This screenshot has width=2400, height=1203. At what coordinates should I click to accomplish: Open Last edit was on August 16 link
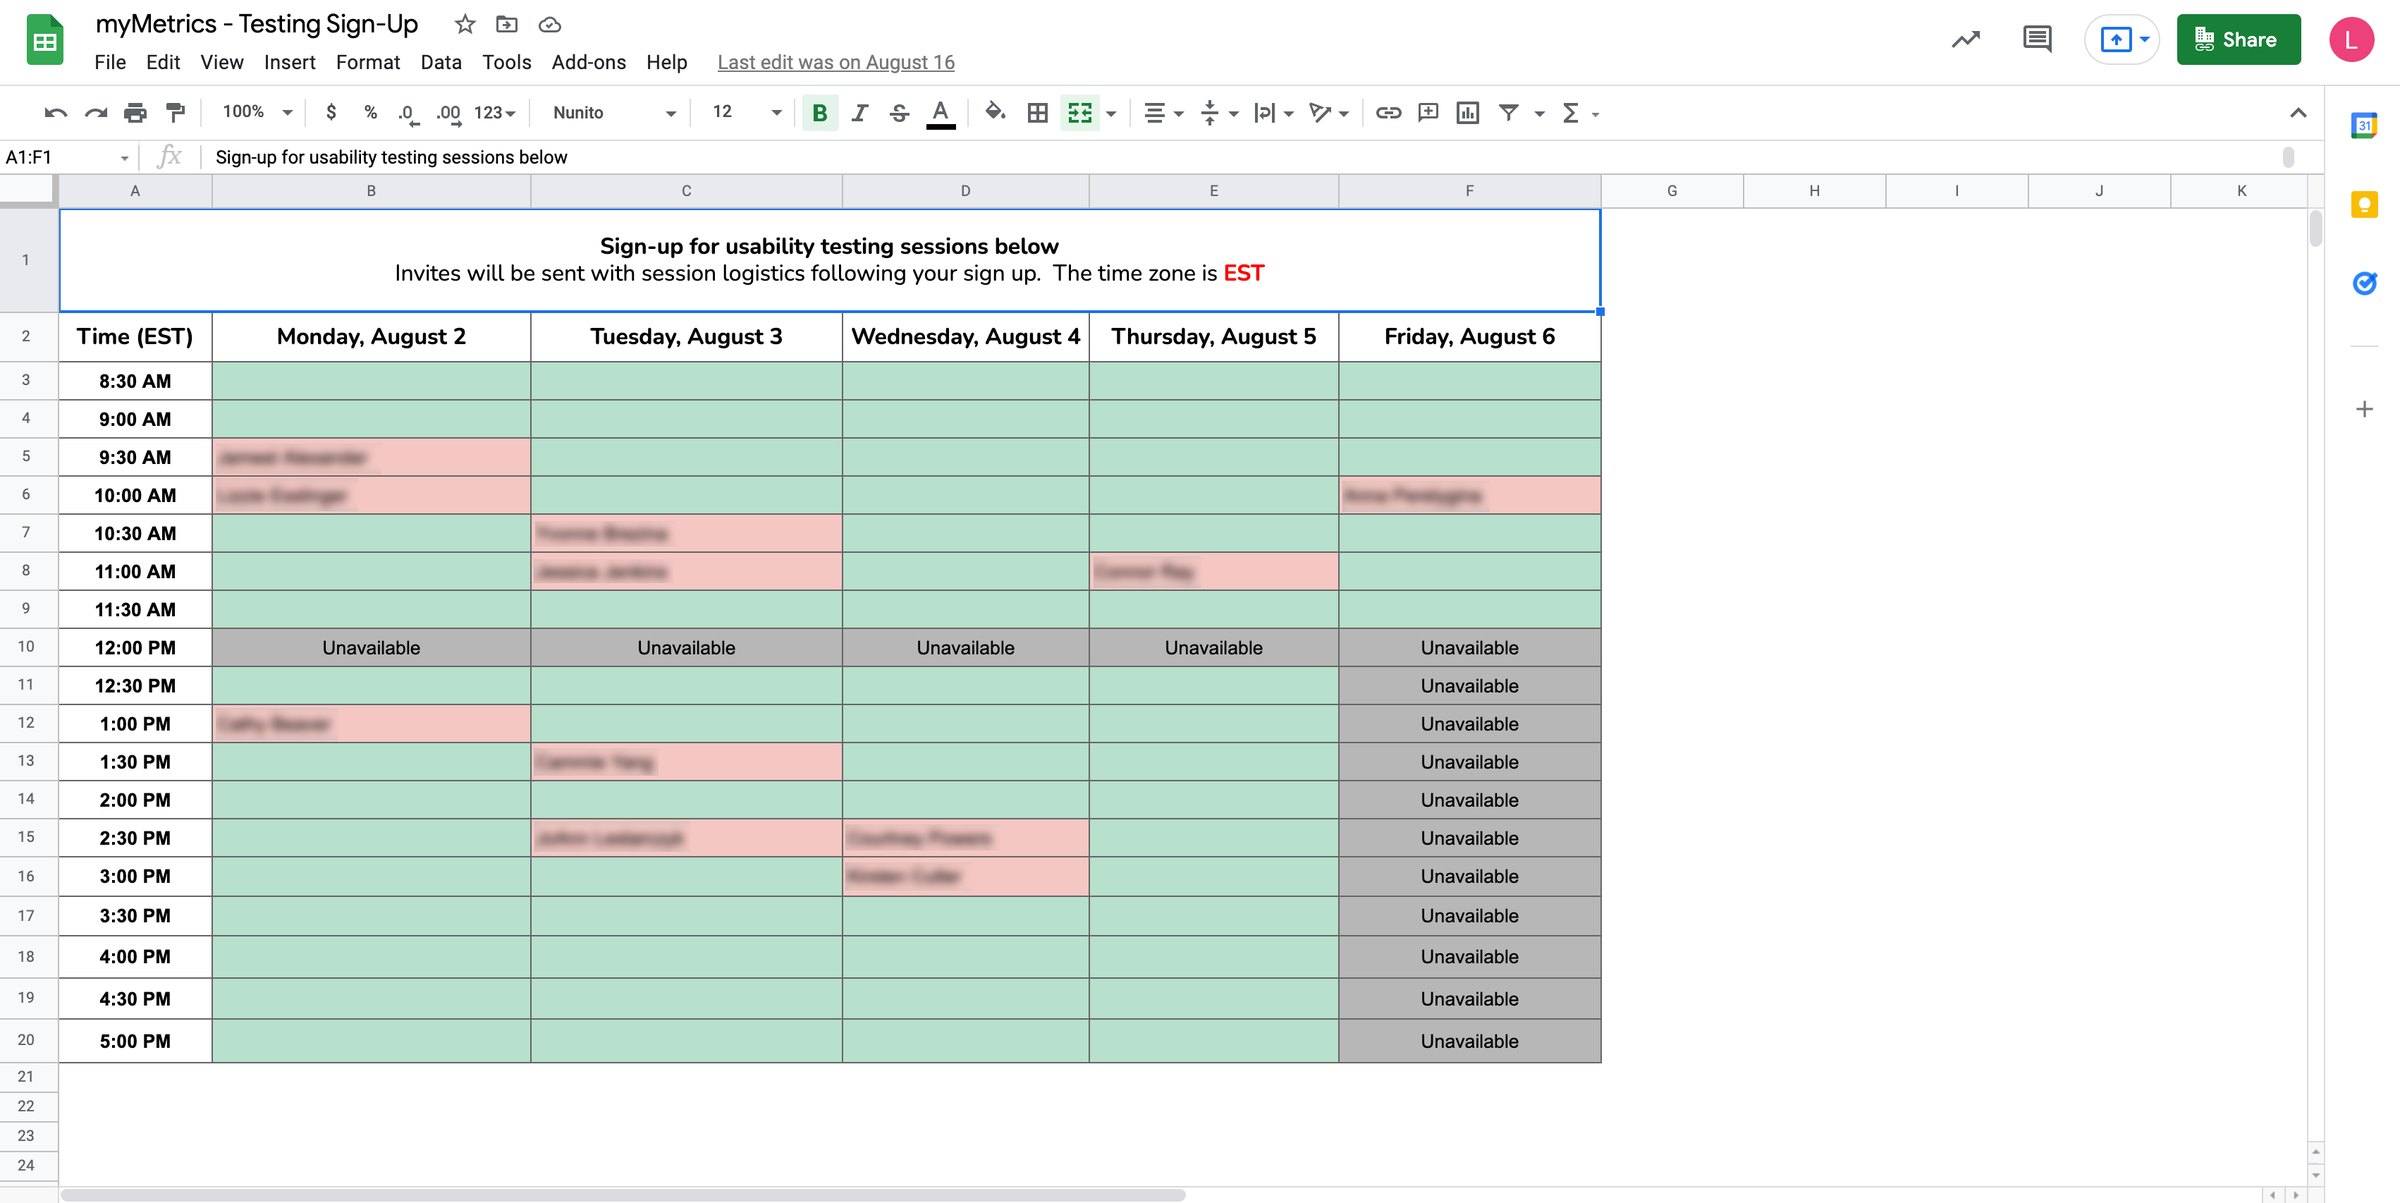[836, 62]
